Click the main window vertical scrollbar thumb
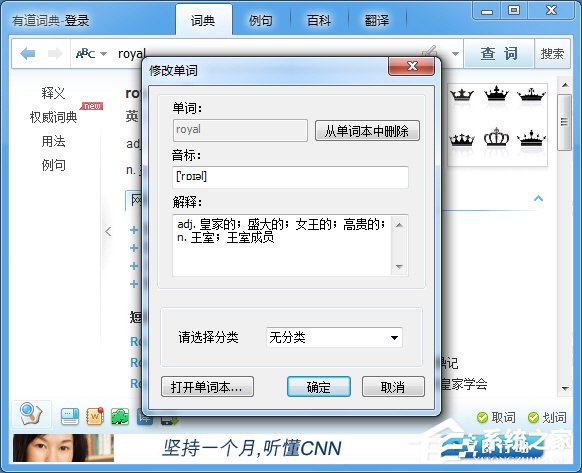Image resolution: width=582 pixels, height=473 pixels. [x=565, y=122]
